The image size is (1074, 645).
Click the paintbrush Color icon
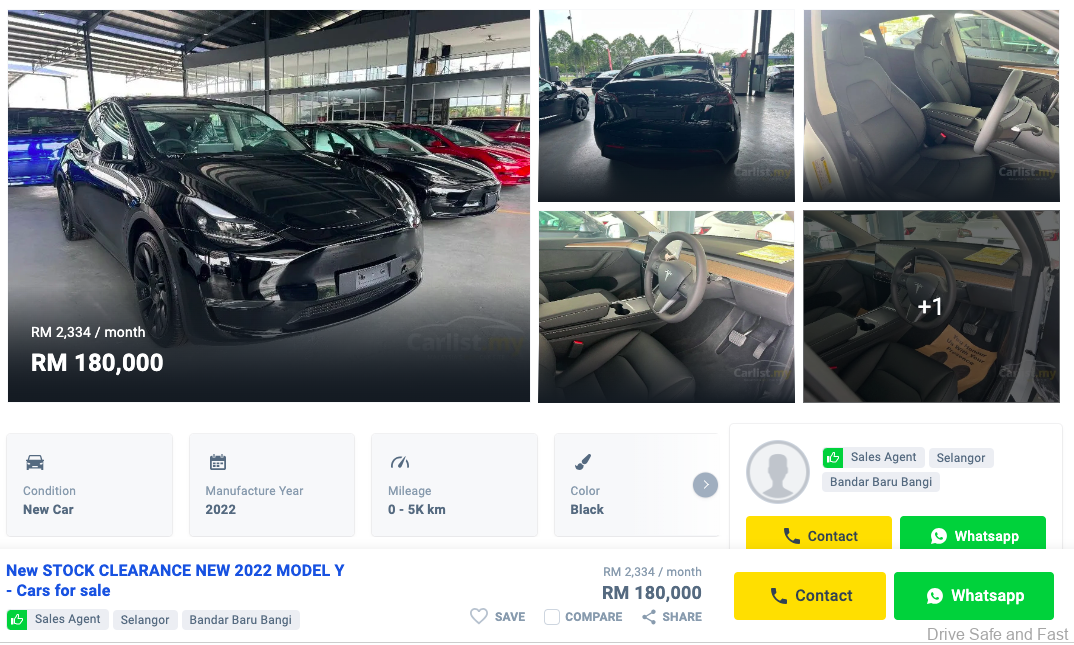pos(583,462)
